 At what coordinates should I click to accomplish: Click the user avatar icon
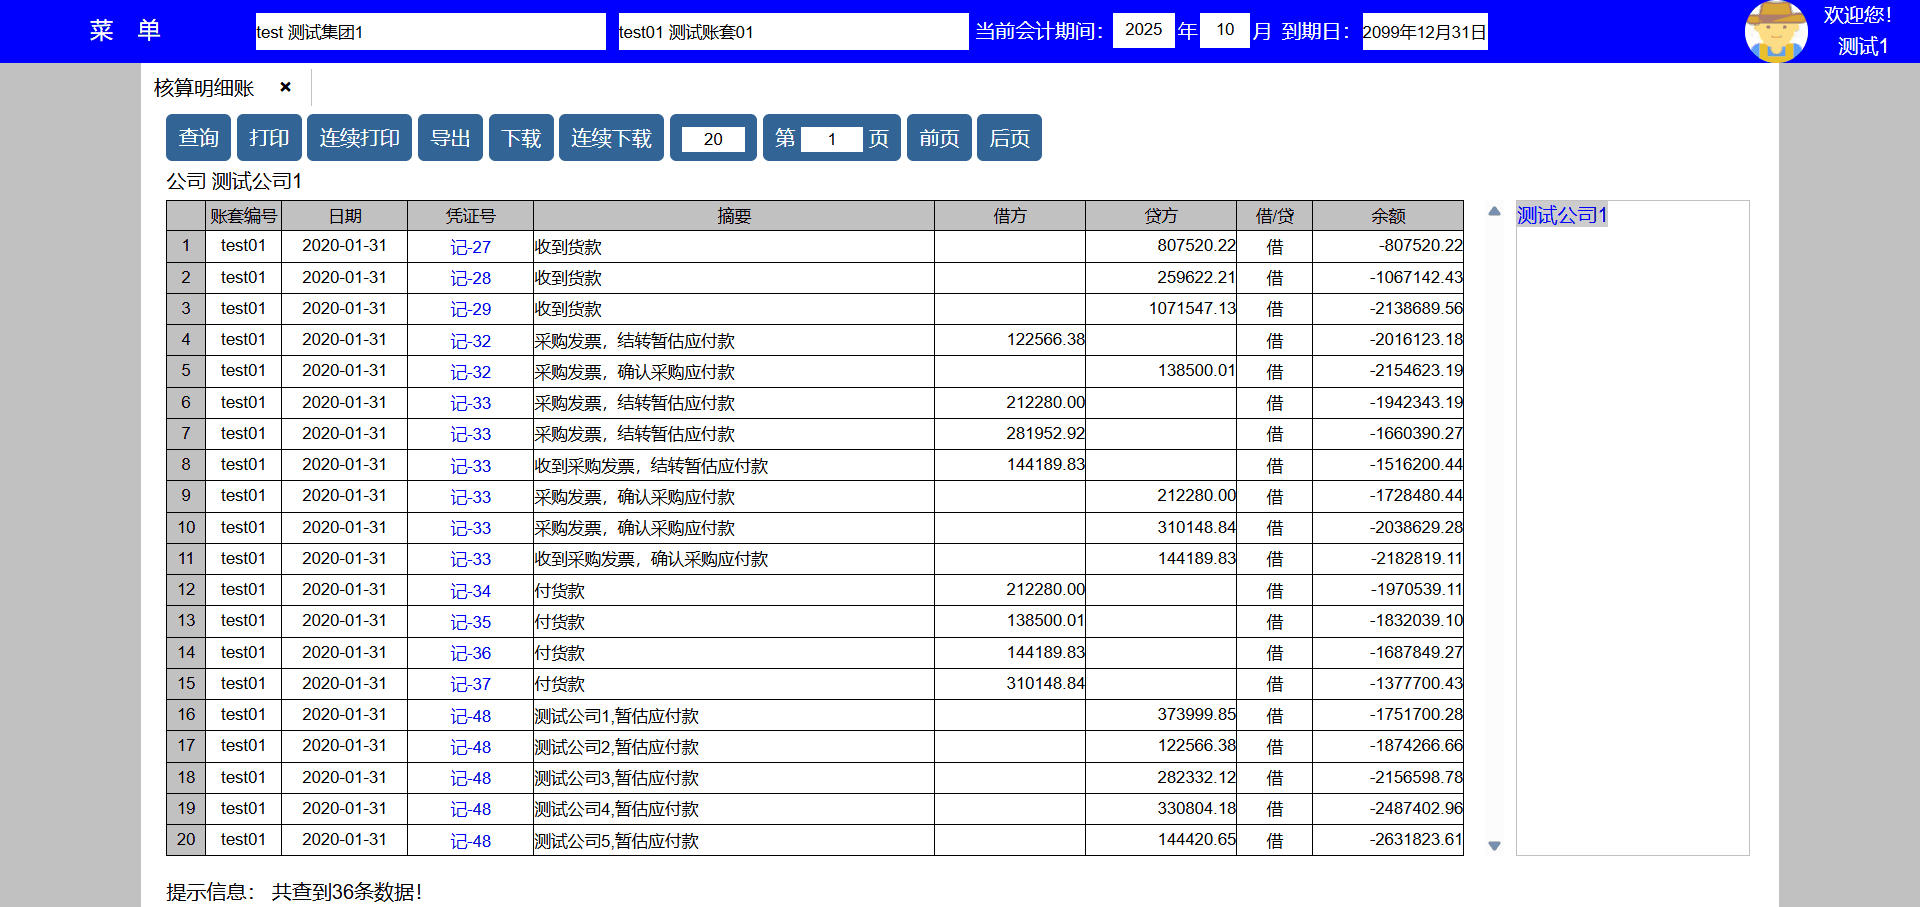[x=1775, y=32]
